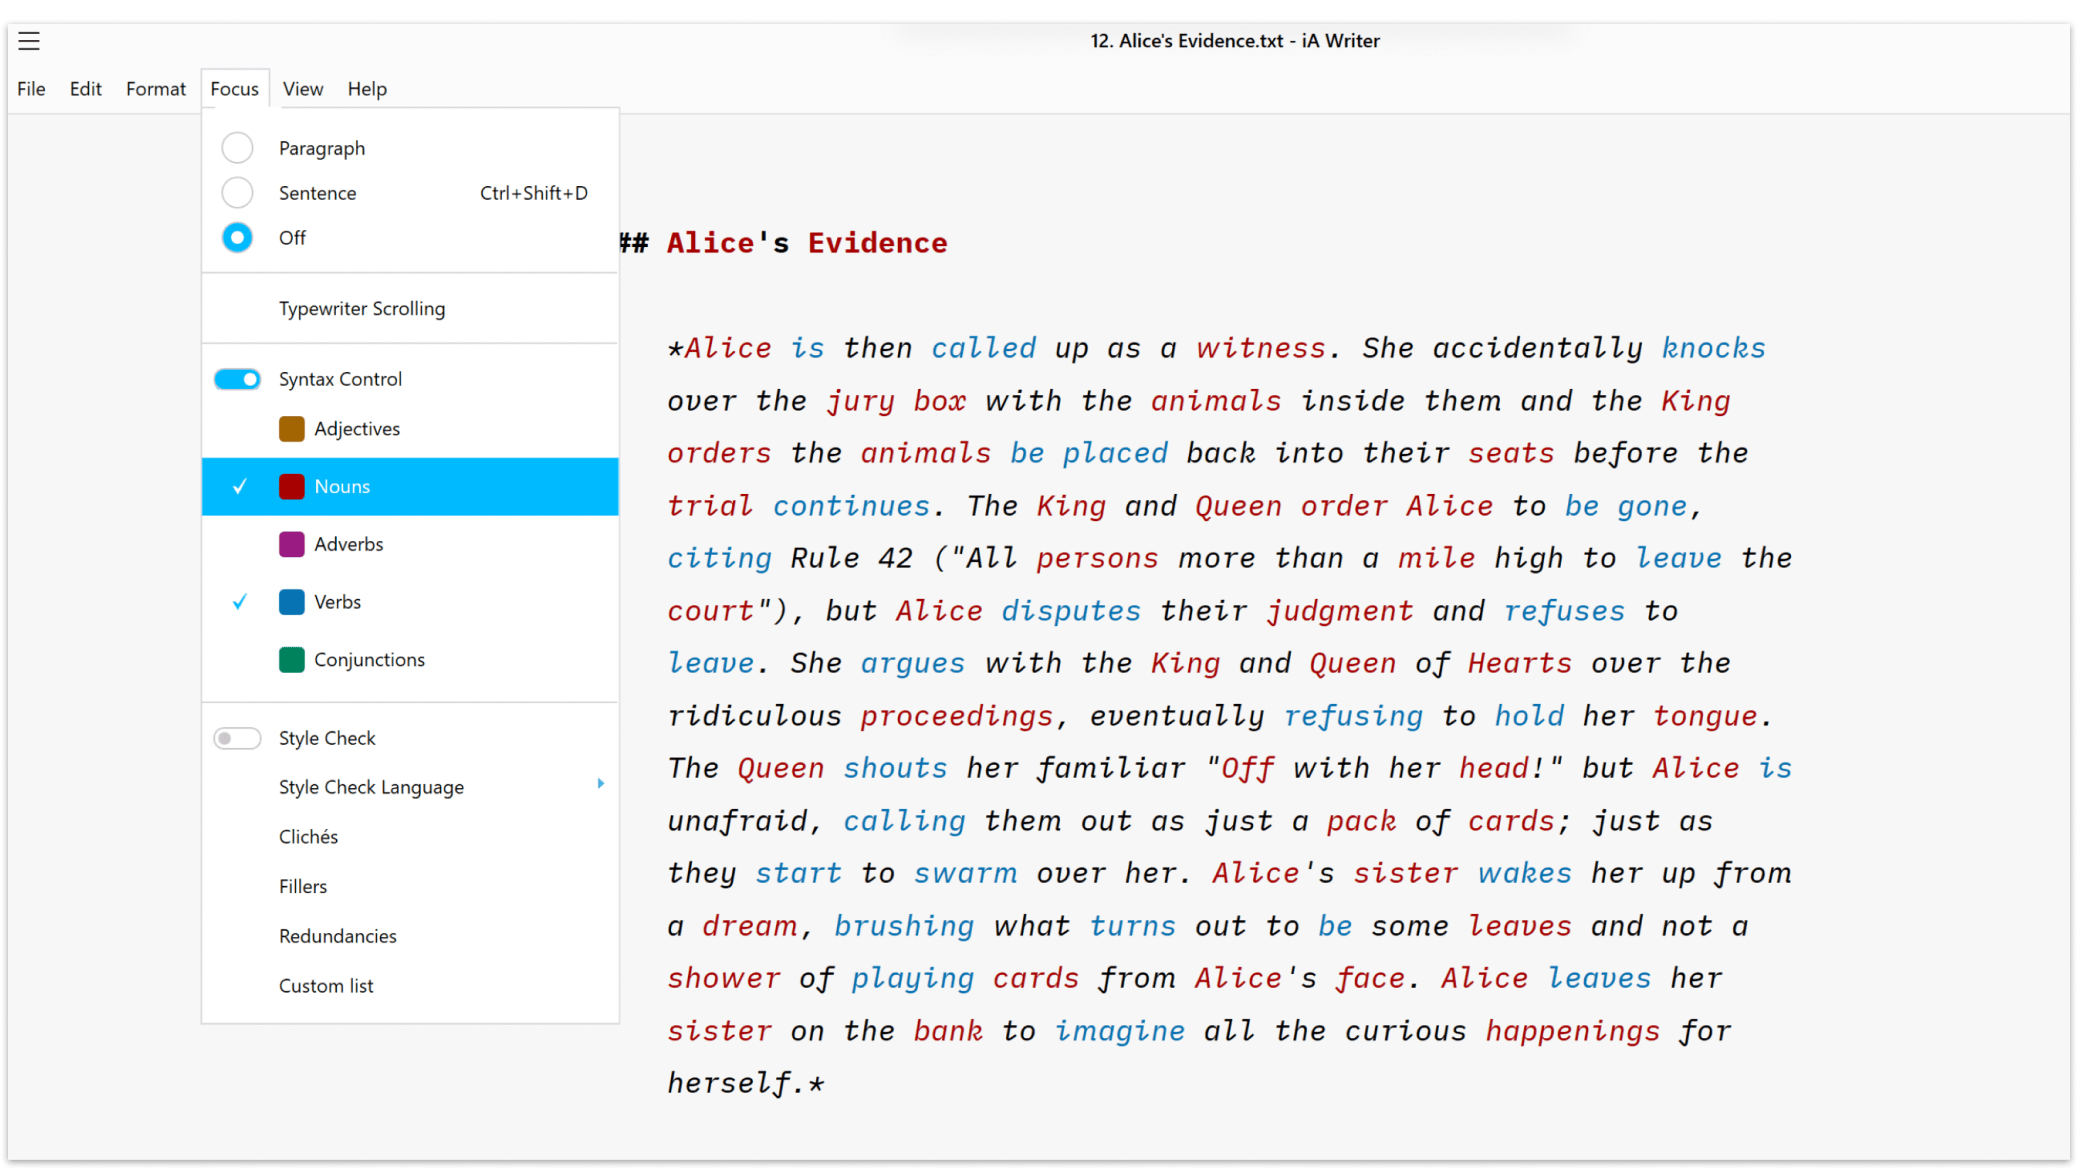Screen dimensions: 2078x1169
Task: Click the red Nouns color icon
Action: coord(291,487)
